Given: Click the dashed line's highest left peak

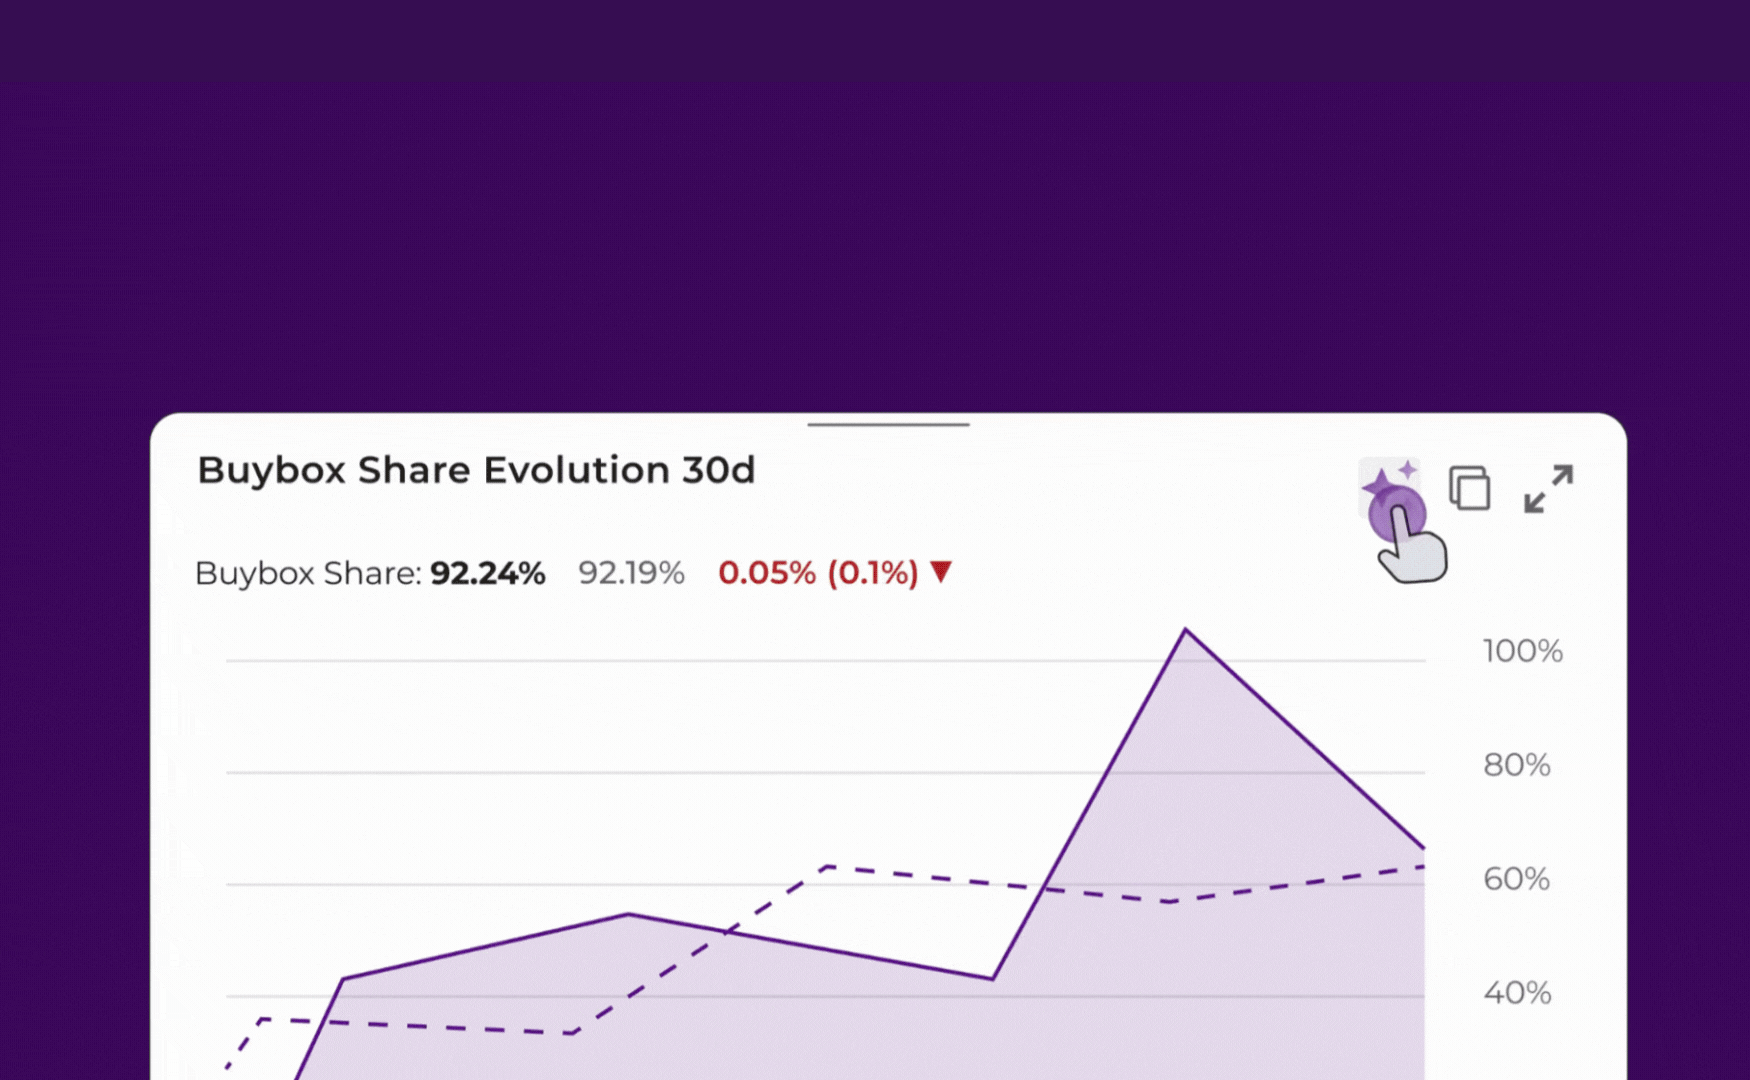Looking at the screenshot, I should pyautogui.click(x=828, y=867).
